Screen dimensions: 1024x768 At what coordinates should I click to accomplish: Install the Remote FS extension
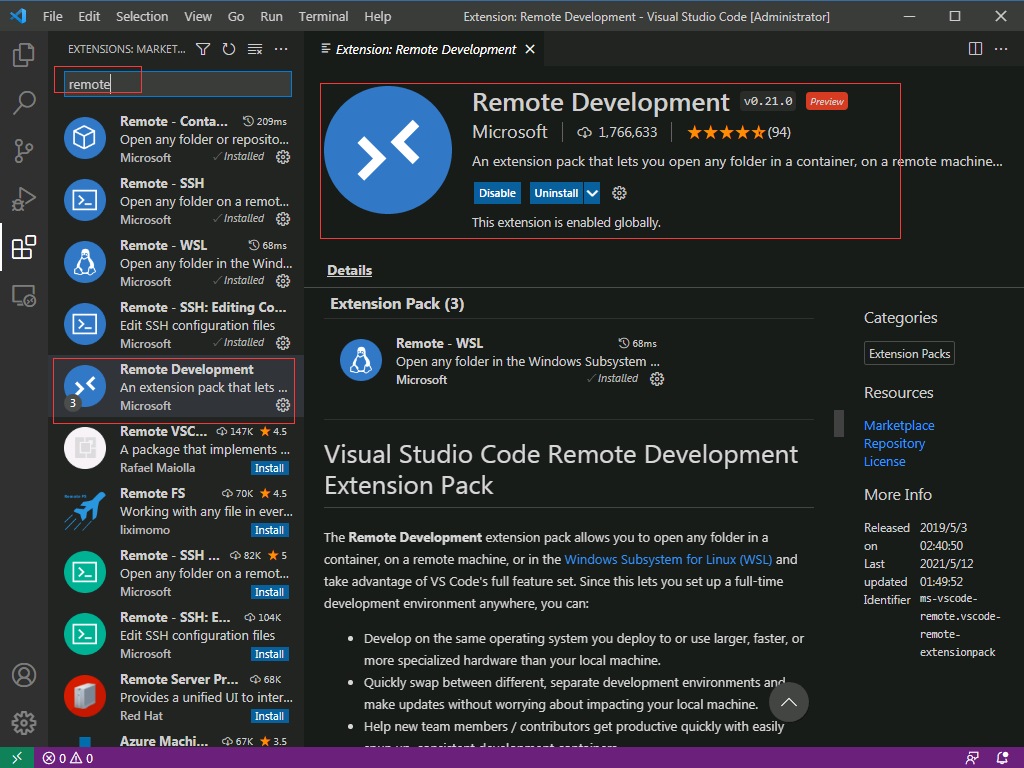point(269,530)
